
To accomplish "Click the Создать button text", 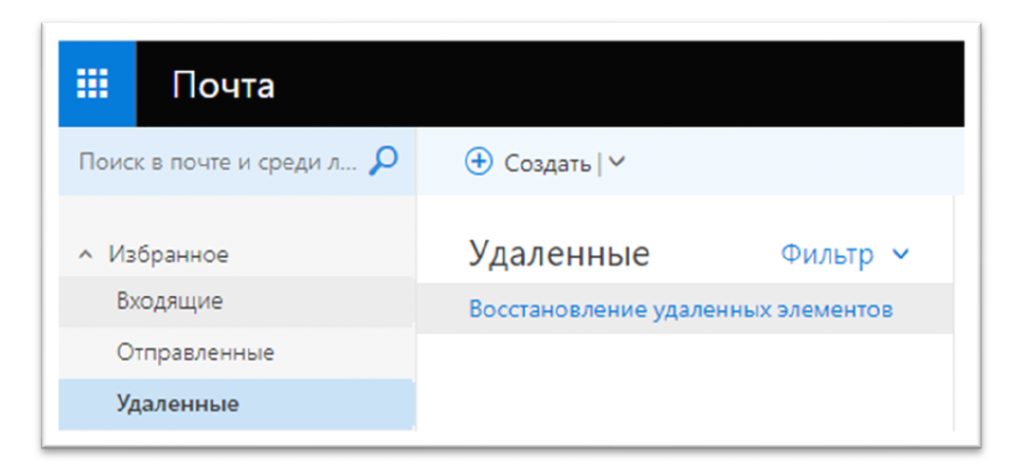I will coord(546,163).
